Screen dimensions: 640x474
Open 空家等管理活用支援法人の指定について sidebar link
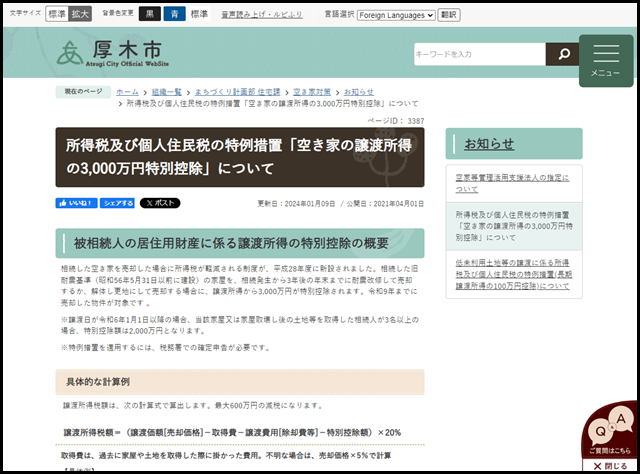point(512,183)
